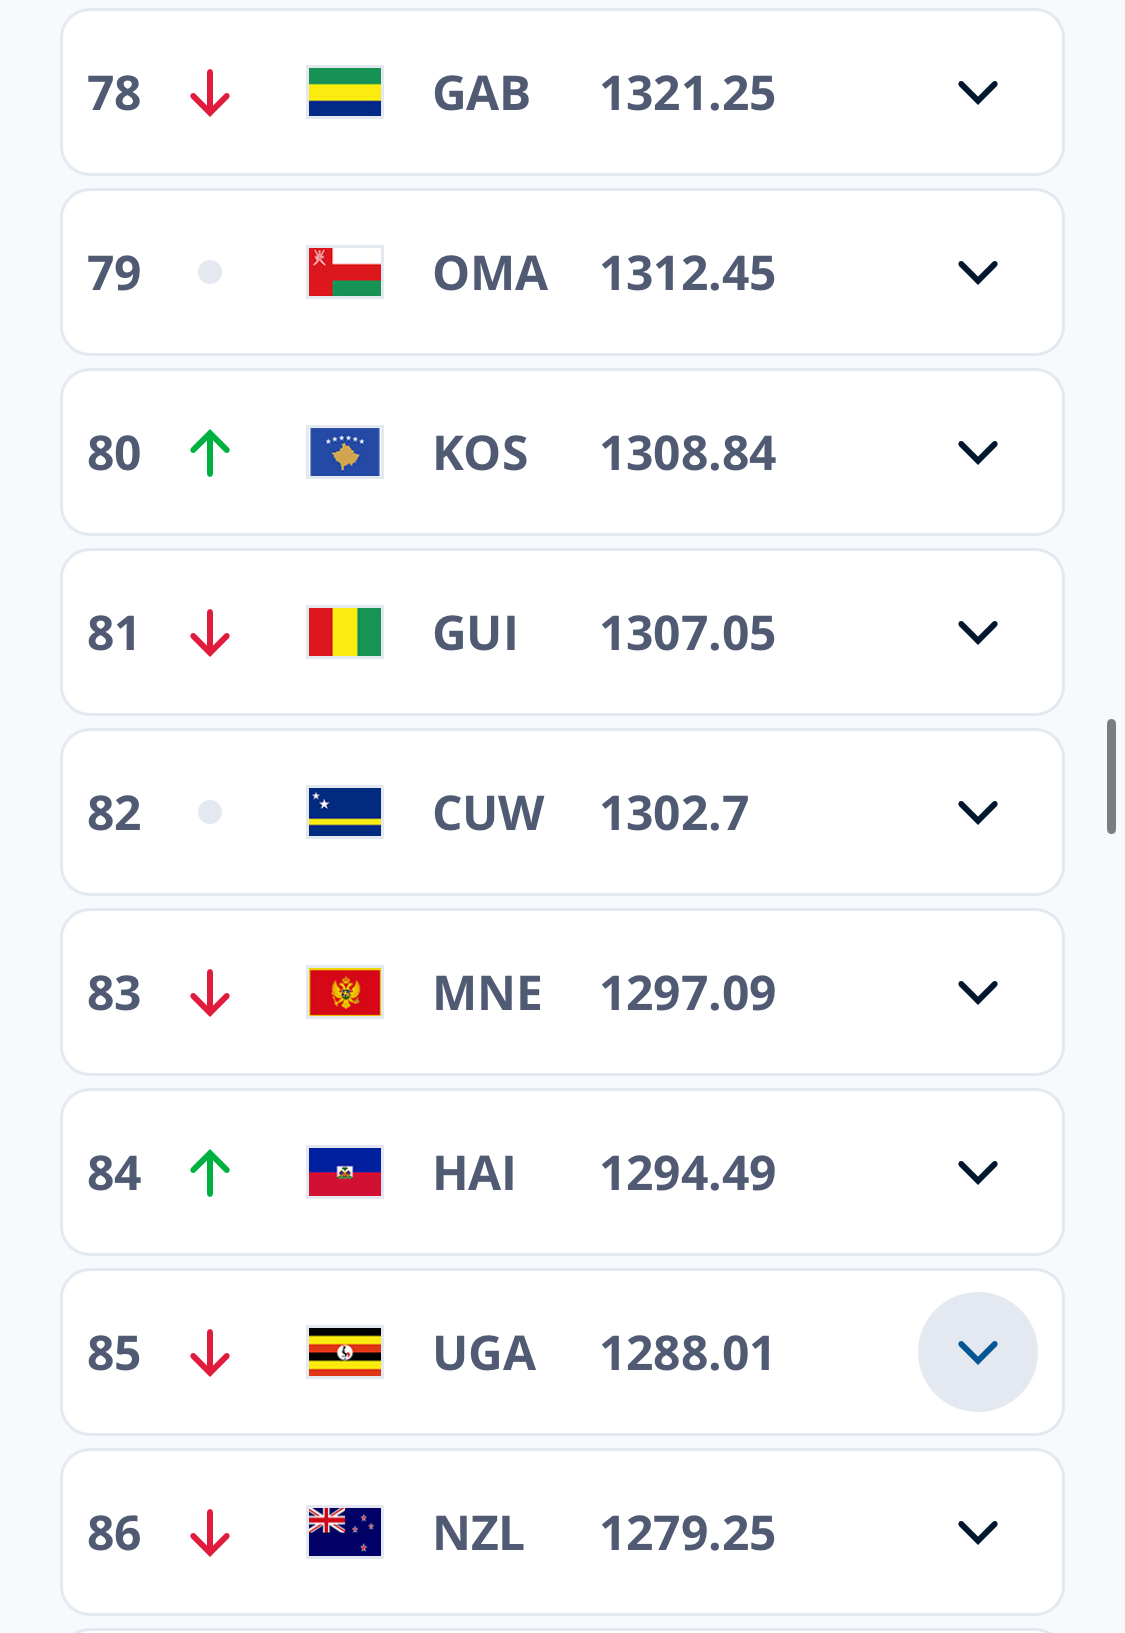Click the Guinea flag icon
Screen dimensions: 1125x1633
tap(345, 633)
